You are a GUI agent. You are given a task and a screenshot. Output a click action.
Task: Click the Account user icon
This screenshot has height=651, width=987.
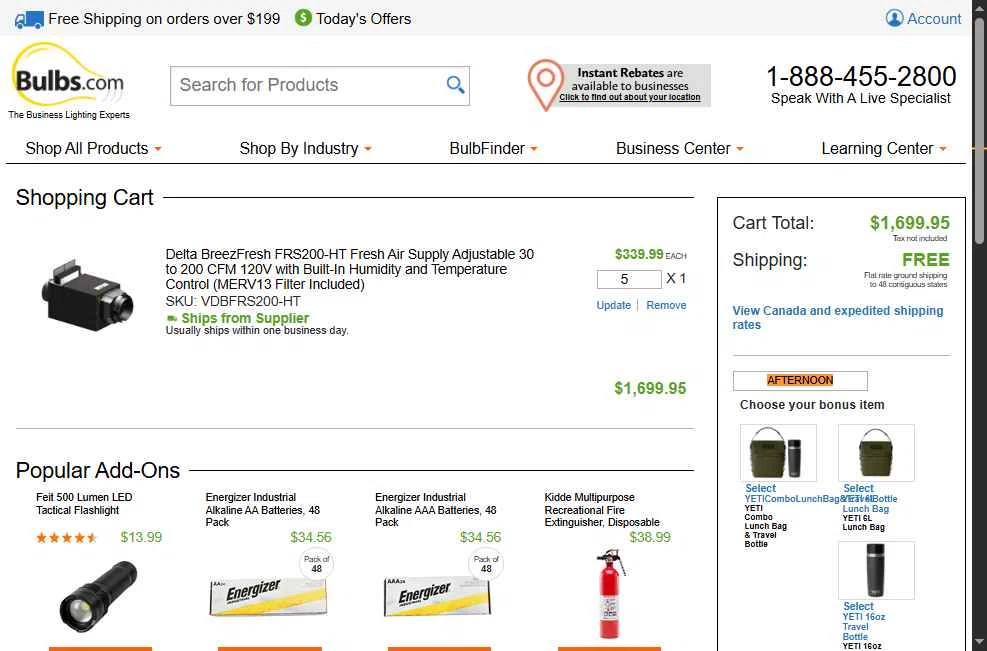894,18
